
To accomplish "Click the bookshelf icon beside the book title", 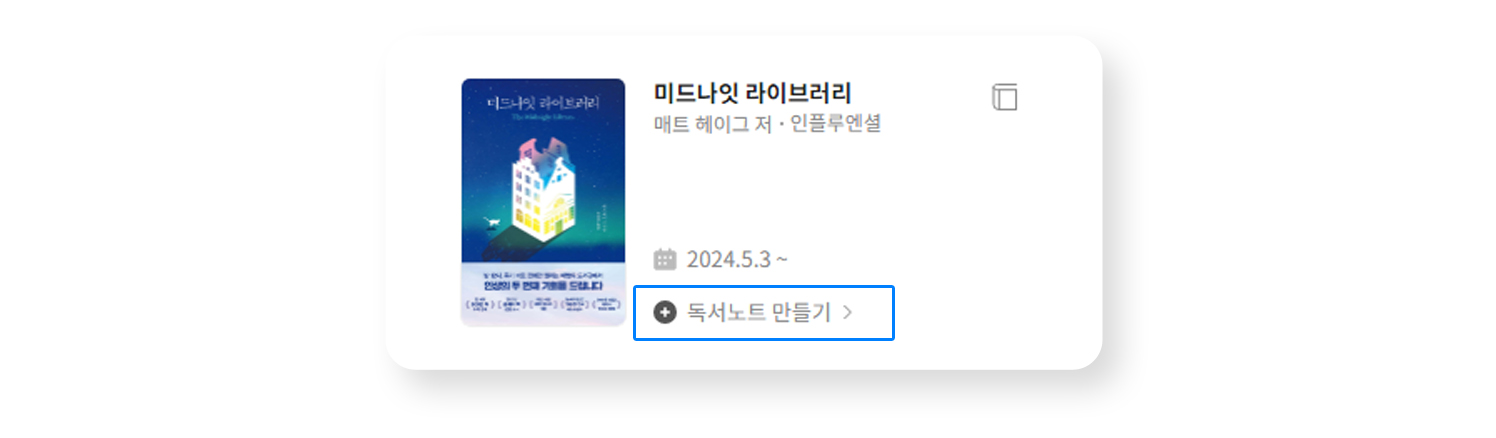I will tap(1004, 97).
